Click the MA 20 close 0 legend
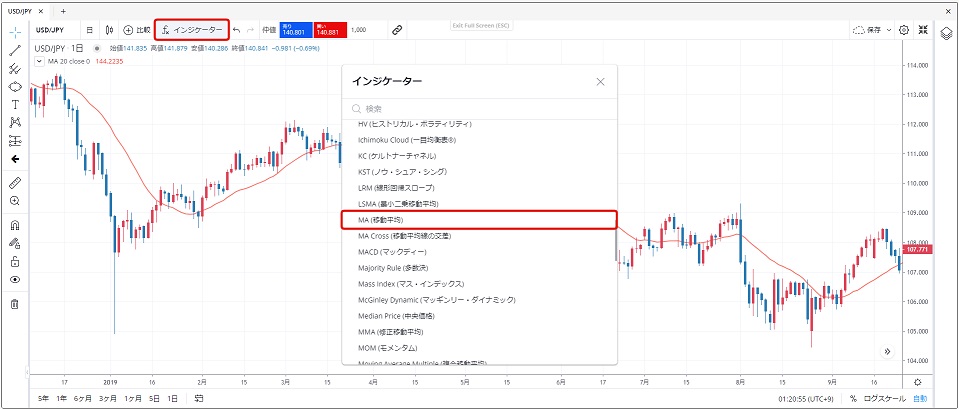Image resolution: width=959 pixels, height=409 pixels. point(69,61)
